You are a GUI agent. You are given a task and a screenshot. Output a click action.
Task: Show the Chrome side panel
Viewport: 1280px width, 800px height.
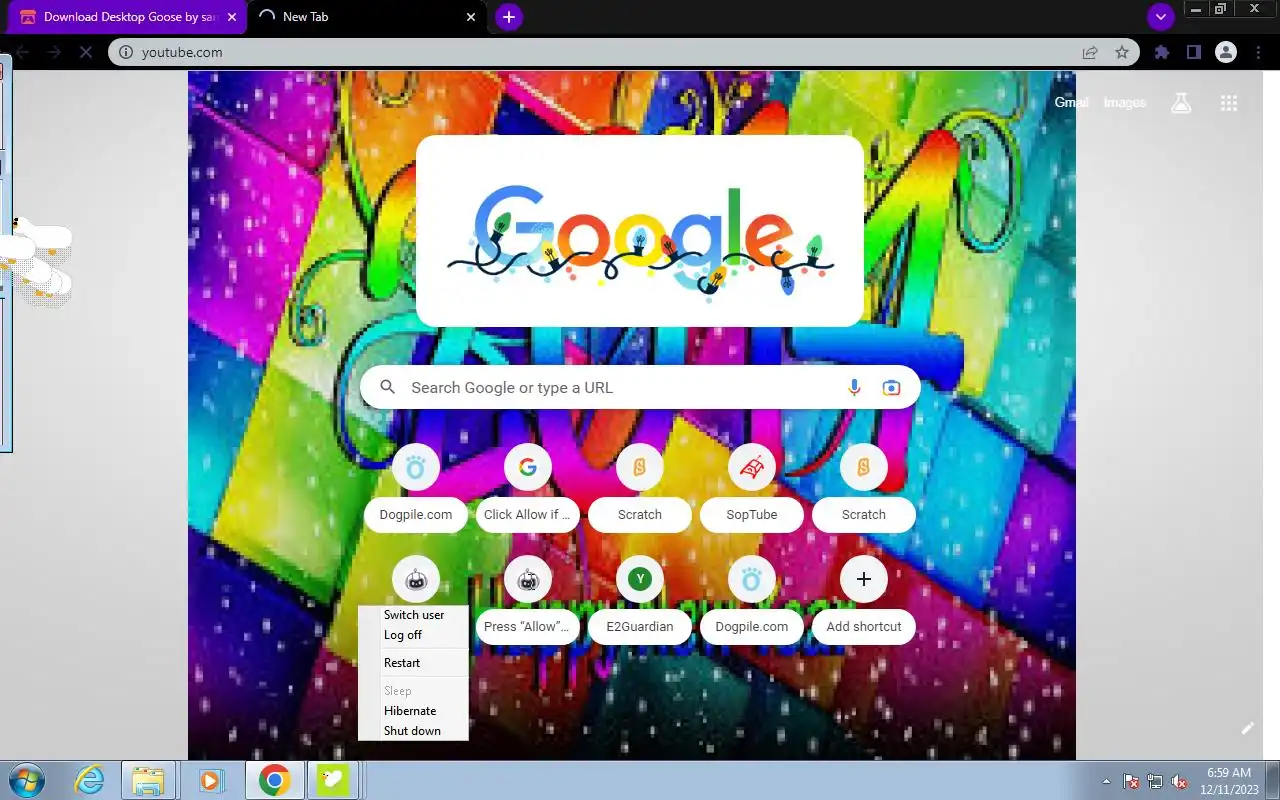pyautogui.click(x=1193, y=52)
